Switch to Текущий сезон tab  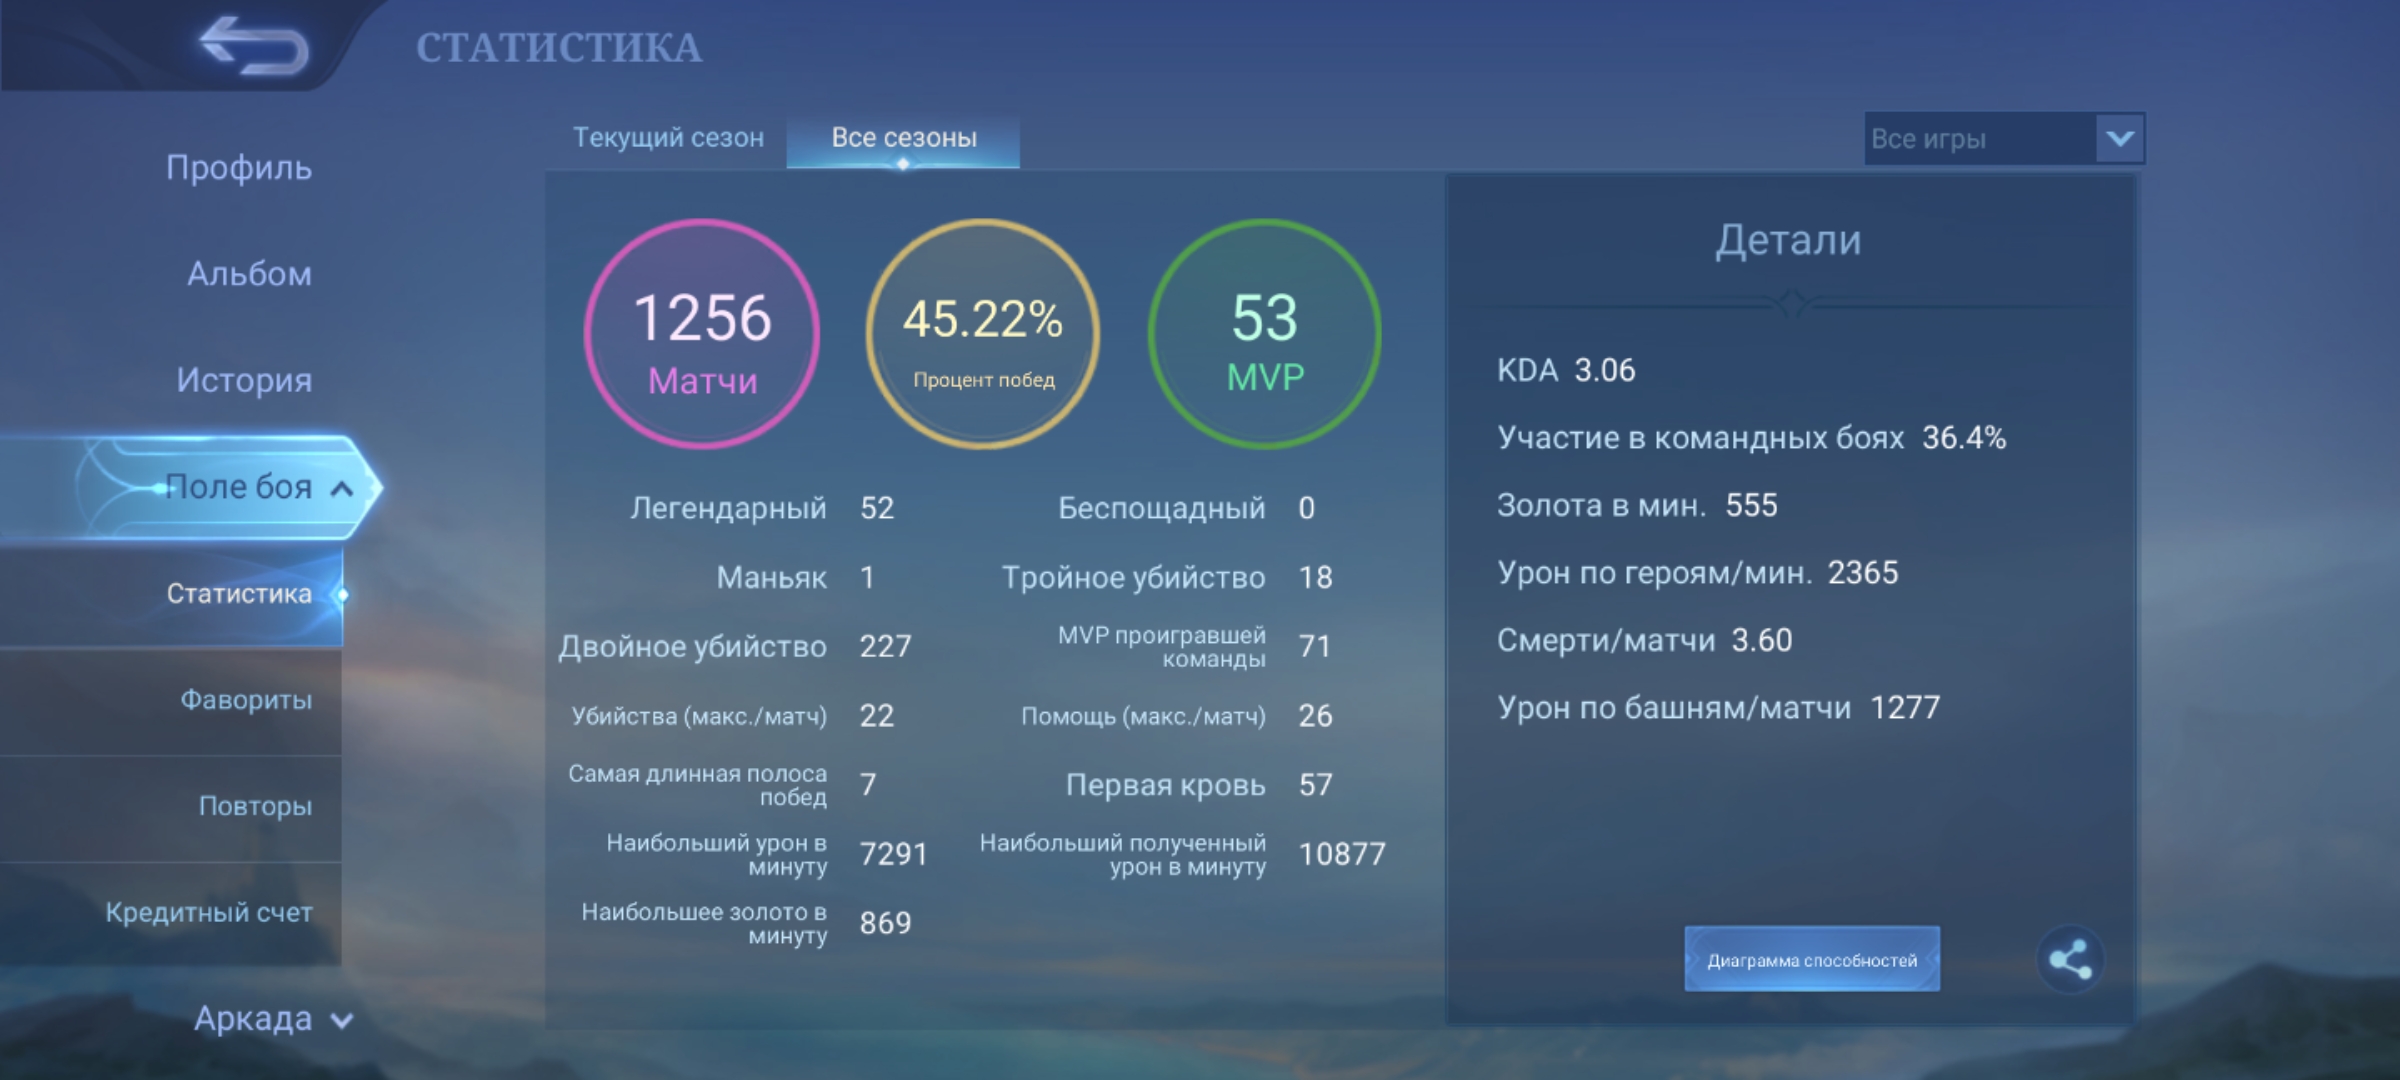tap(668, 138)
